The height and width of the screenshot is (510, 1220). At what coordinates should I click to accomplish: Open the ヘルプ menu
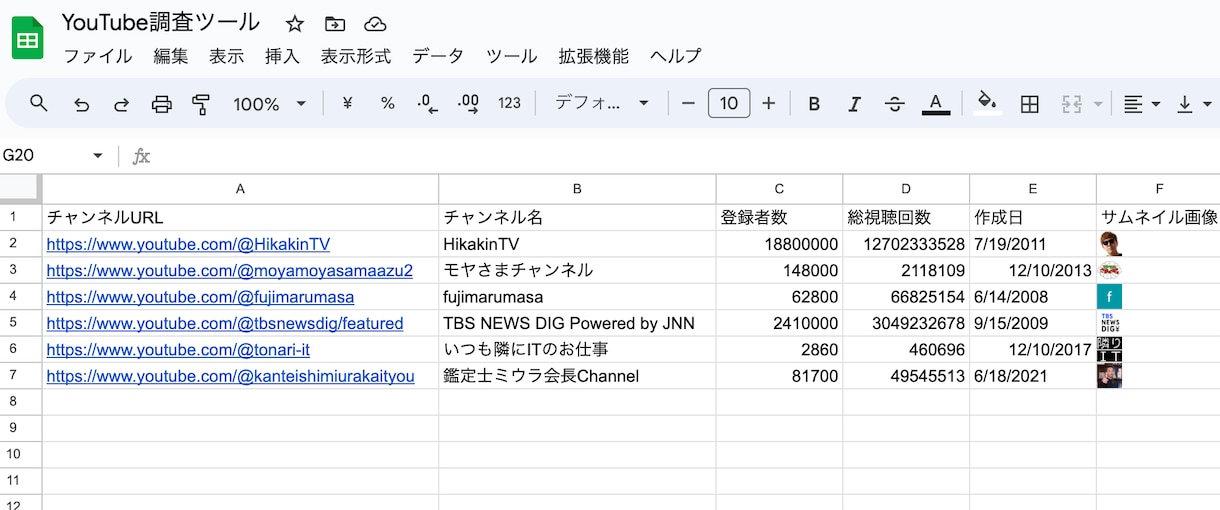pyautogui.click(x=676, y=56)
